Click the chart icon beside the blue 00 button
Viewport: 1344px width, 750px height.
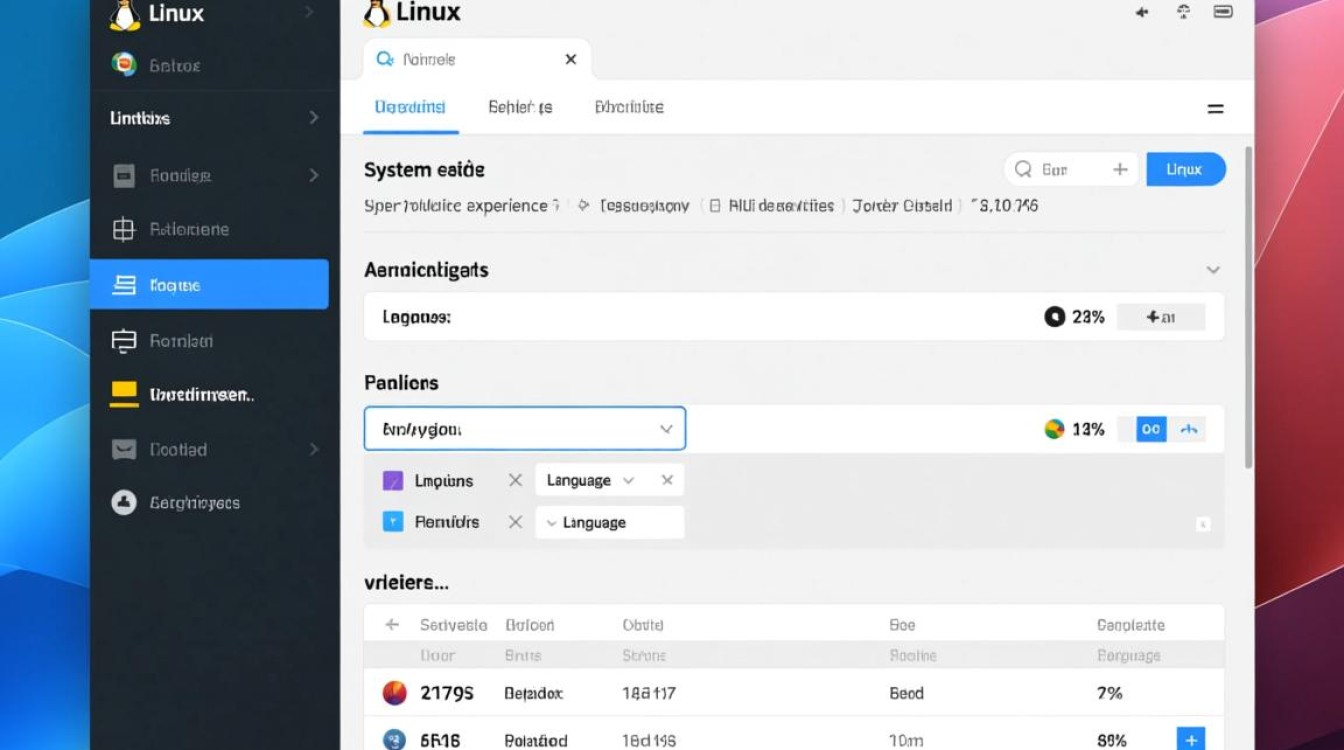click(x=1191, y=428)
